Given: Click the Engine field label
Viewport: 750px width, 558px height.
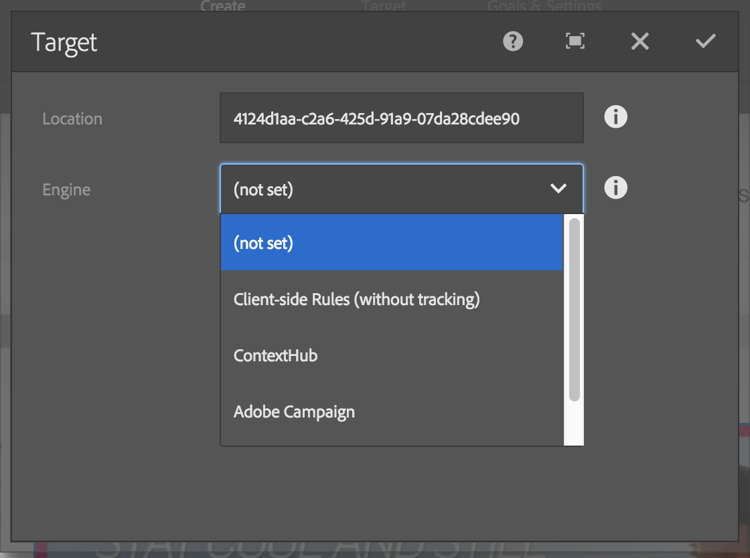Looking at the screenshot, I should pos(66,189).
